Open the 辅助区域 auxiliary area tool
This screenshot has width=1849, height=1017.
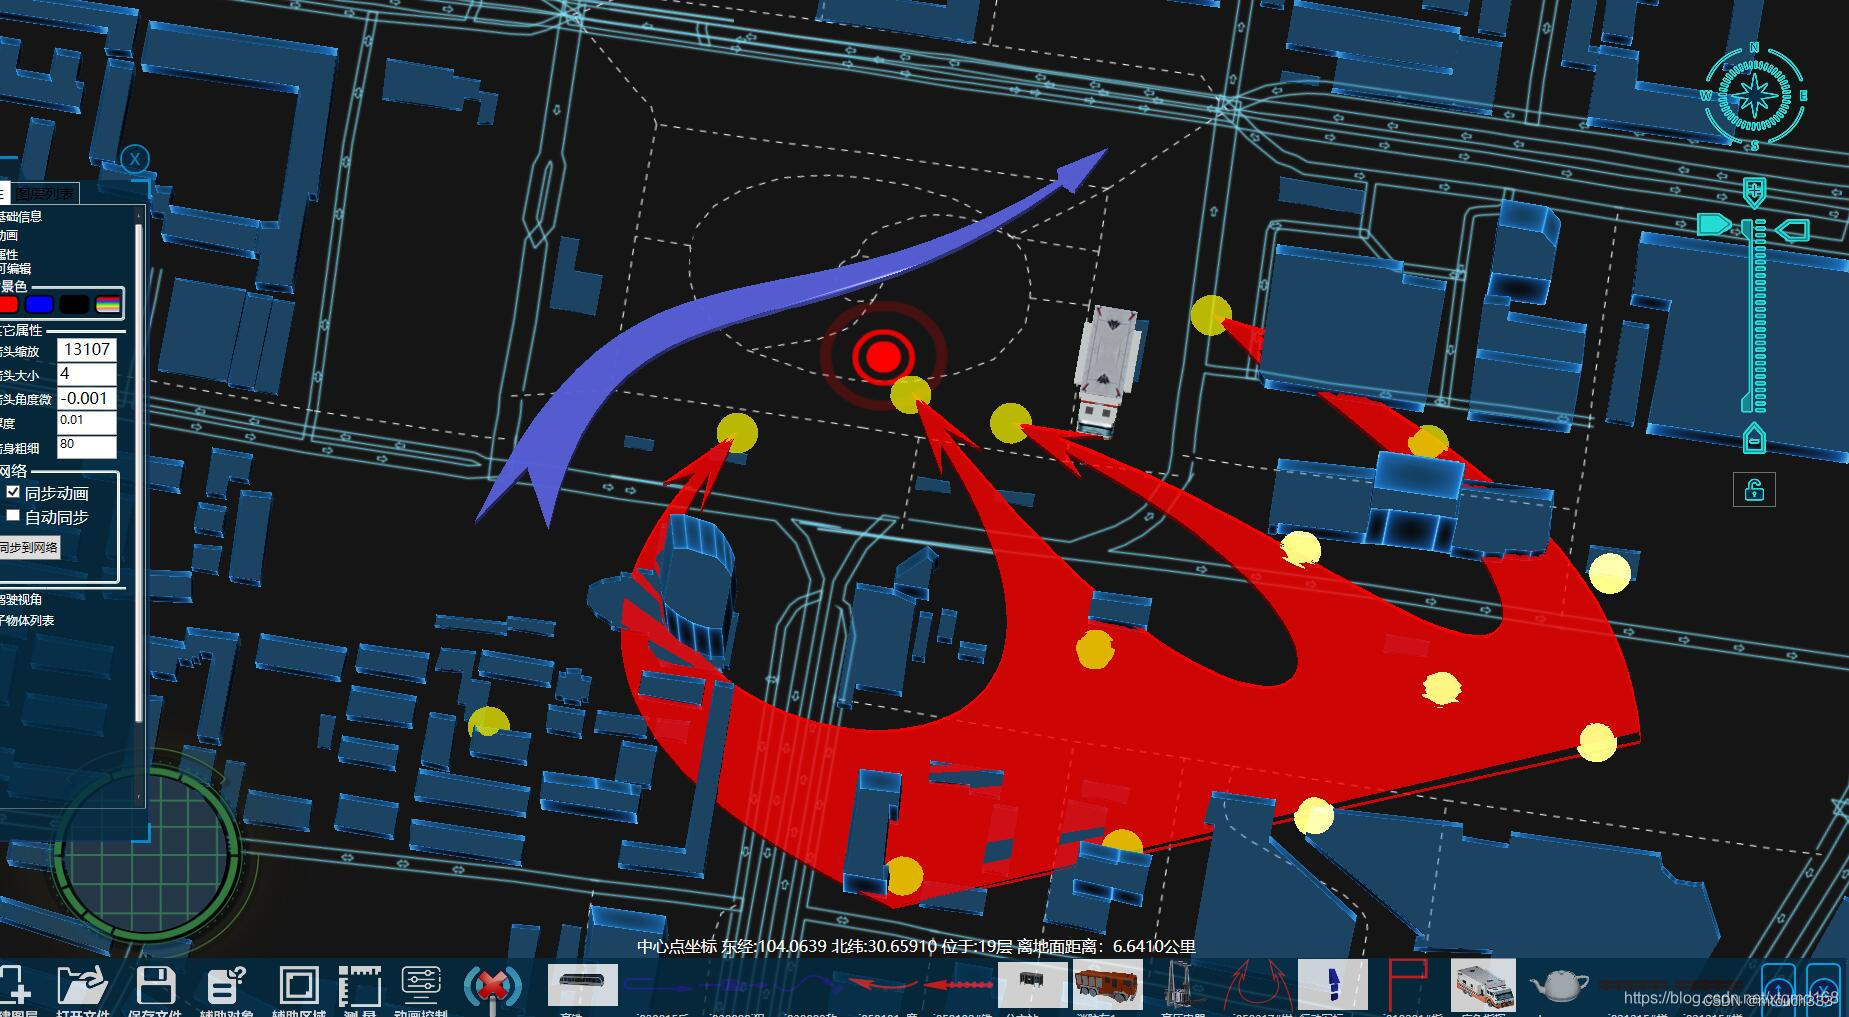pyautogui.click(x=298, y=986)
